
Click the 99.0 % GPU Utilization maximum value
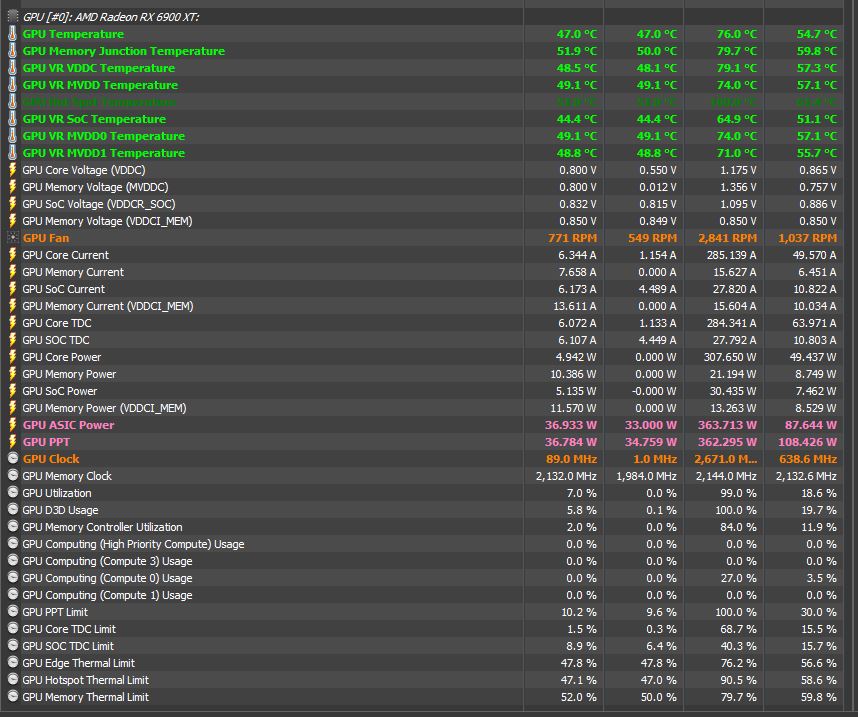[x=739, y=493]
